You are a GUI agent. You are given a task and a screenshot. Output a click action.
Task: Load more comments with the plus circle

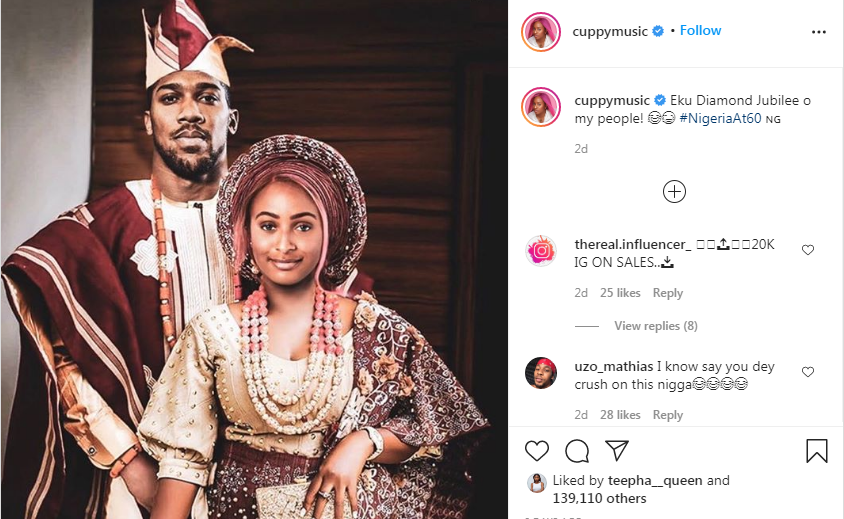(x=675, y=191)
